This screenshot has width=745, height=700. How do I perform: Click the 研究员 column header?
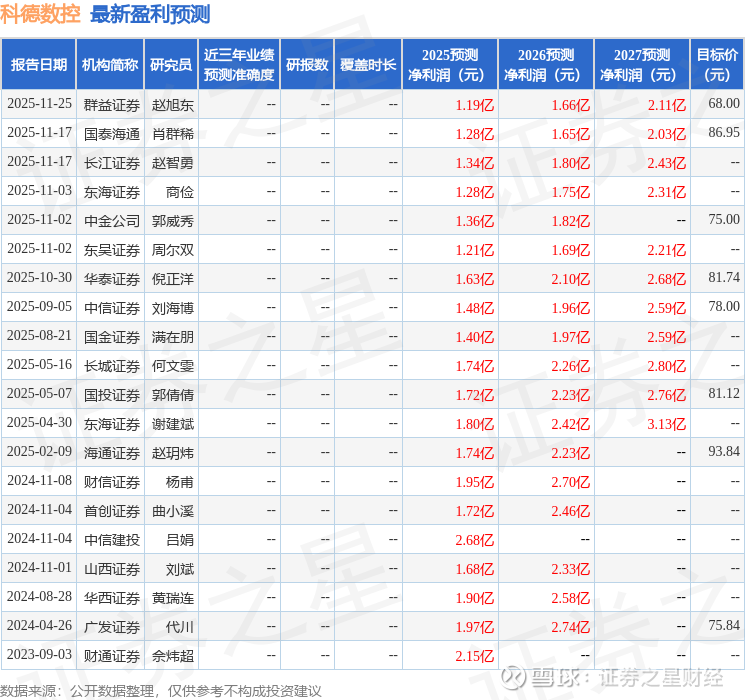[171, 64]
